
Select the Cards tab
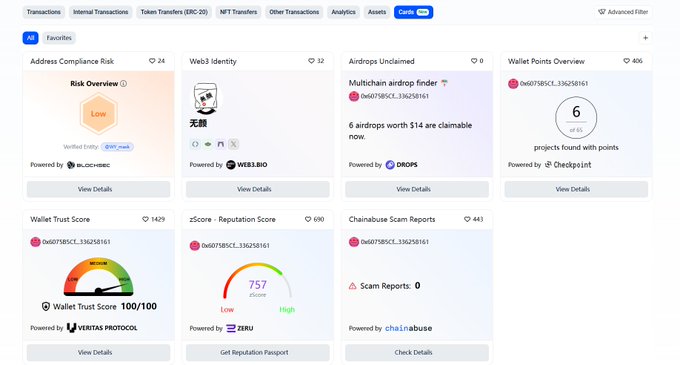coord(413,12)
